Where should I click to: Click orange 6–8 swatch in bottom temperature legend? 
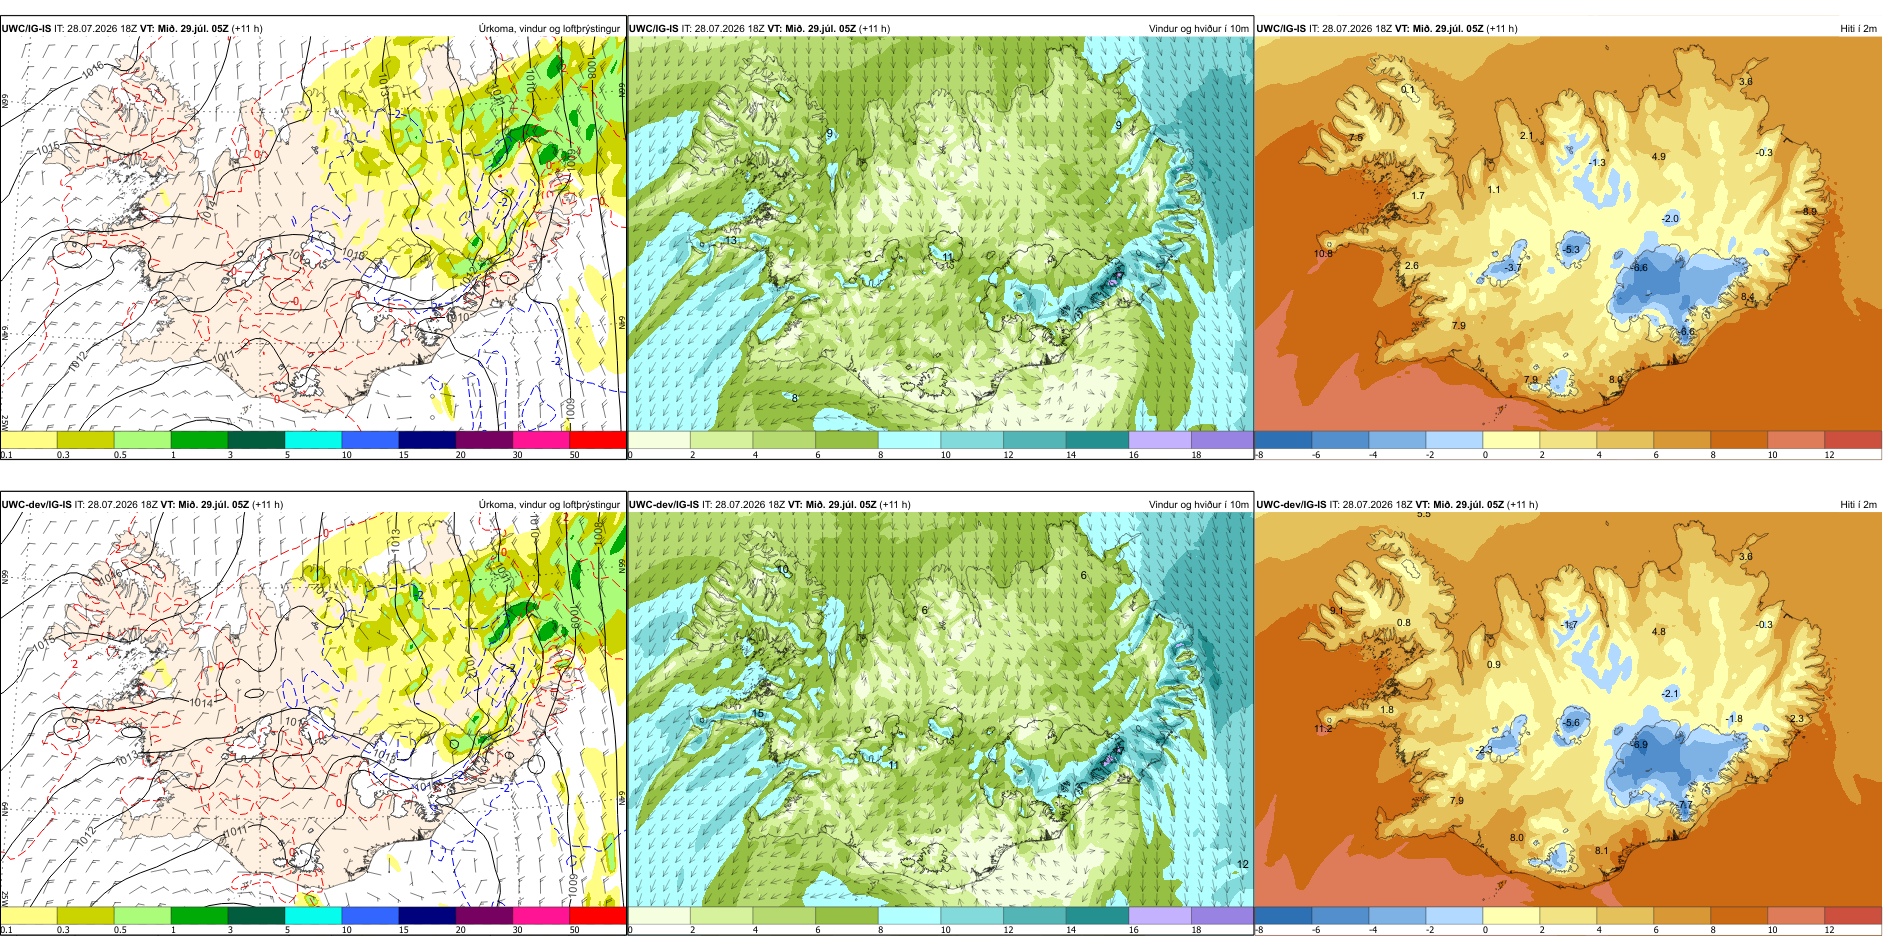[1682, 915]
